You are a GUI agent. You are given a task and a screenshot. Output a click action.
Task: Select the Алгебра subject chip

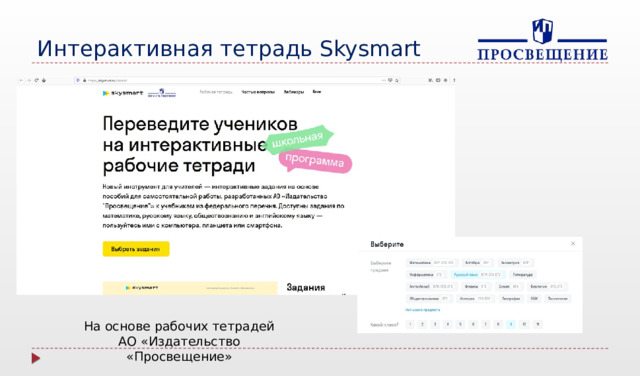click(477, 263)
